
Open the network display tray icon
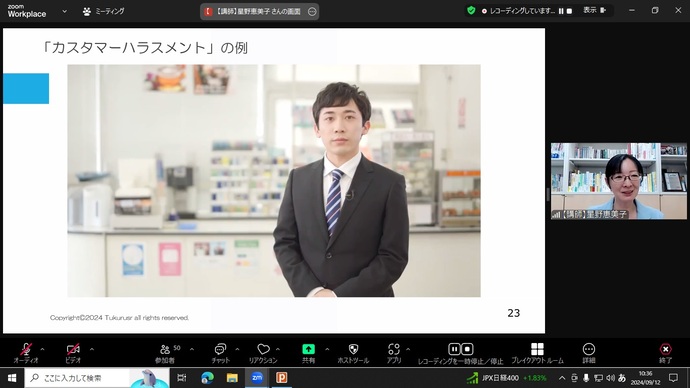598,378
